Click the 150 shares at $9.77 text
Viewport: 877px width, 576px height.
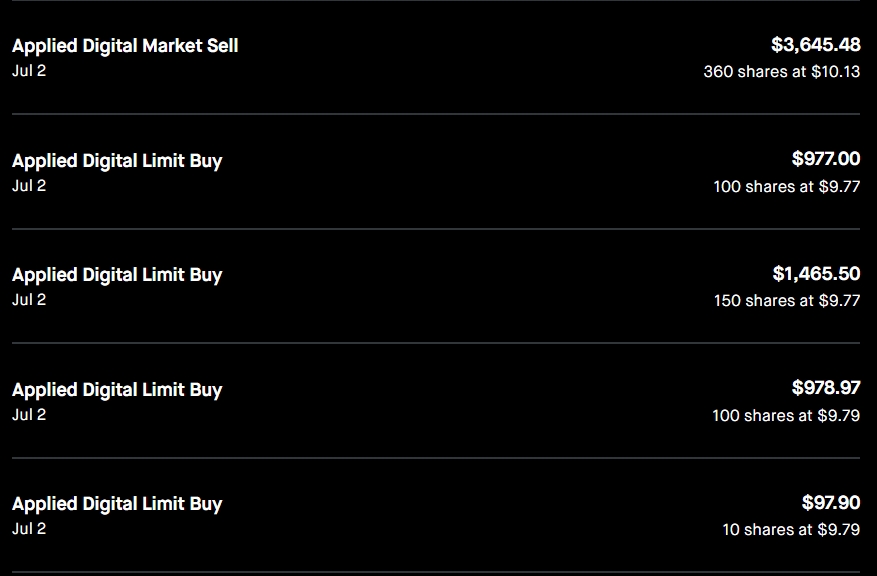click(786, 300)
